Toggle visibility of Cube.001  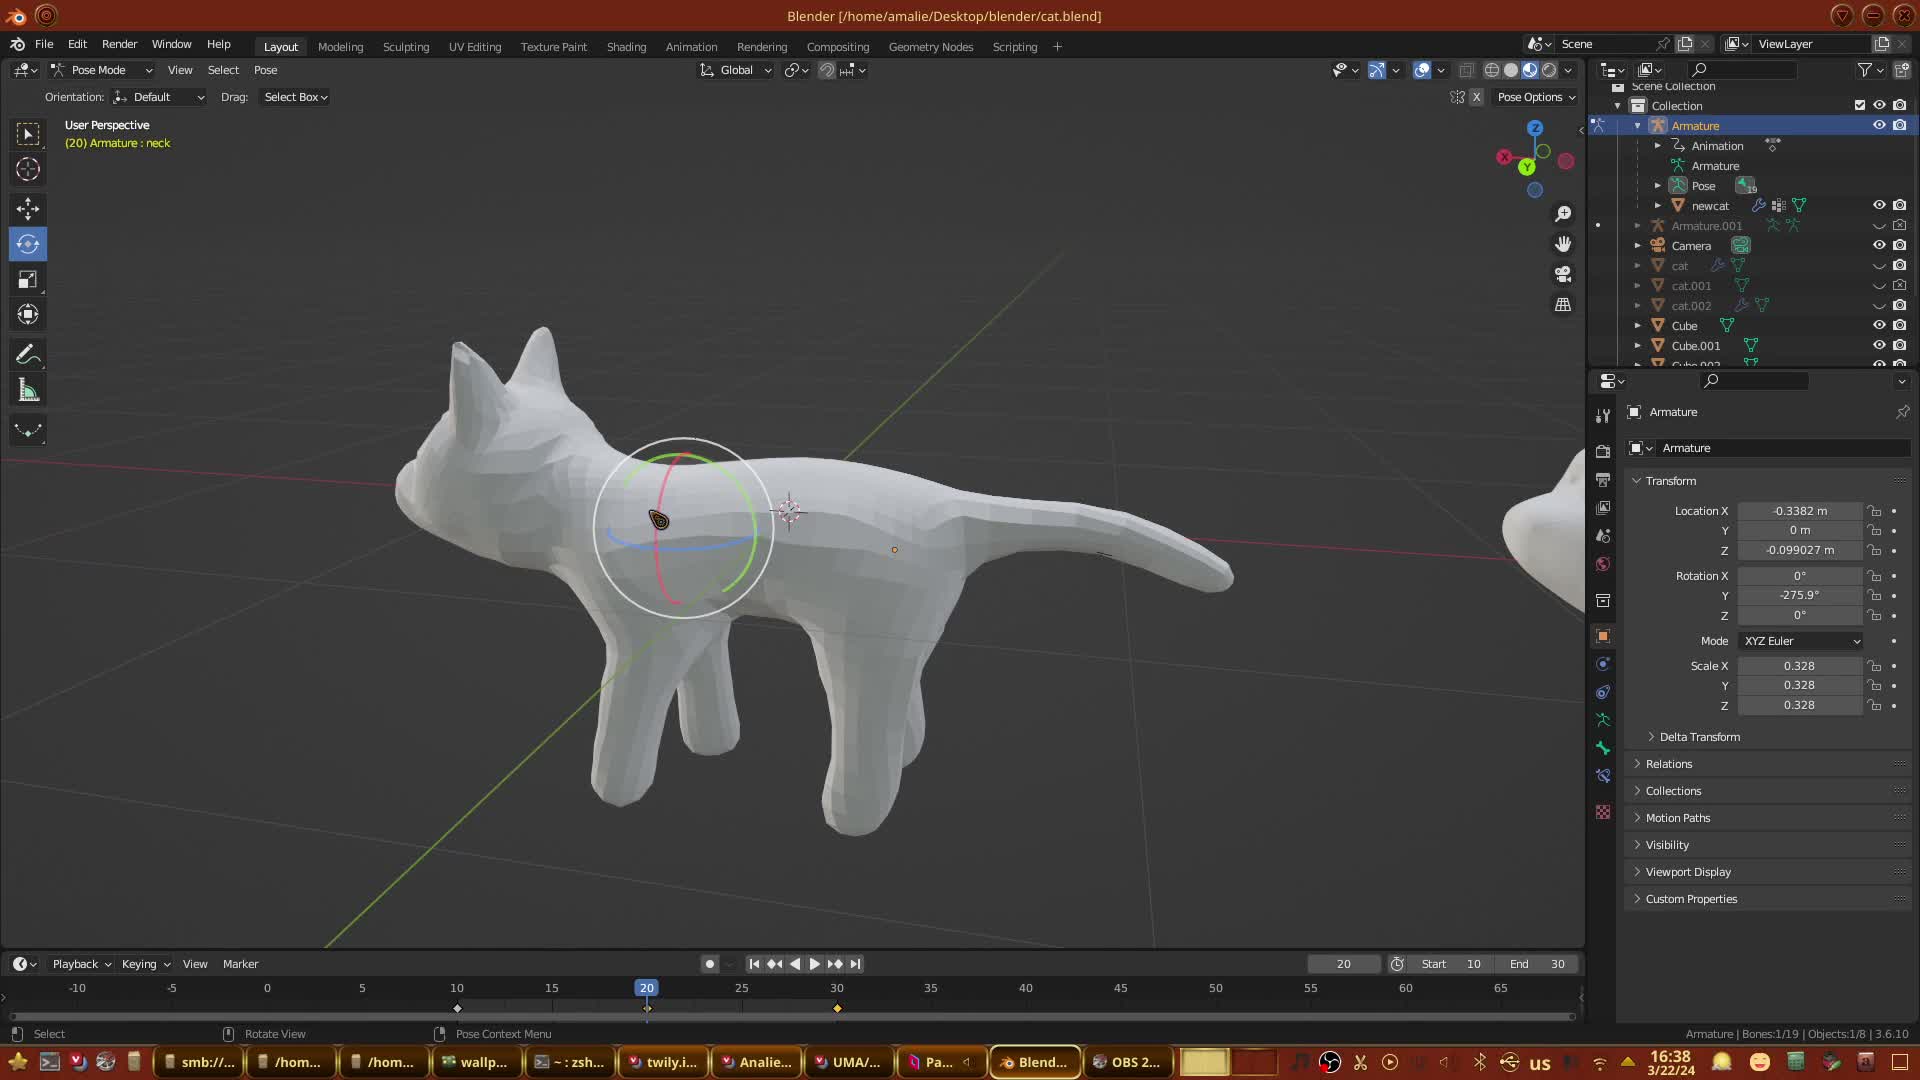pos(1879,345)
